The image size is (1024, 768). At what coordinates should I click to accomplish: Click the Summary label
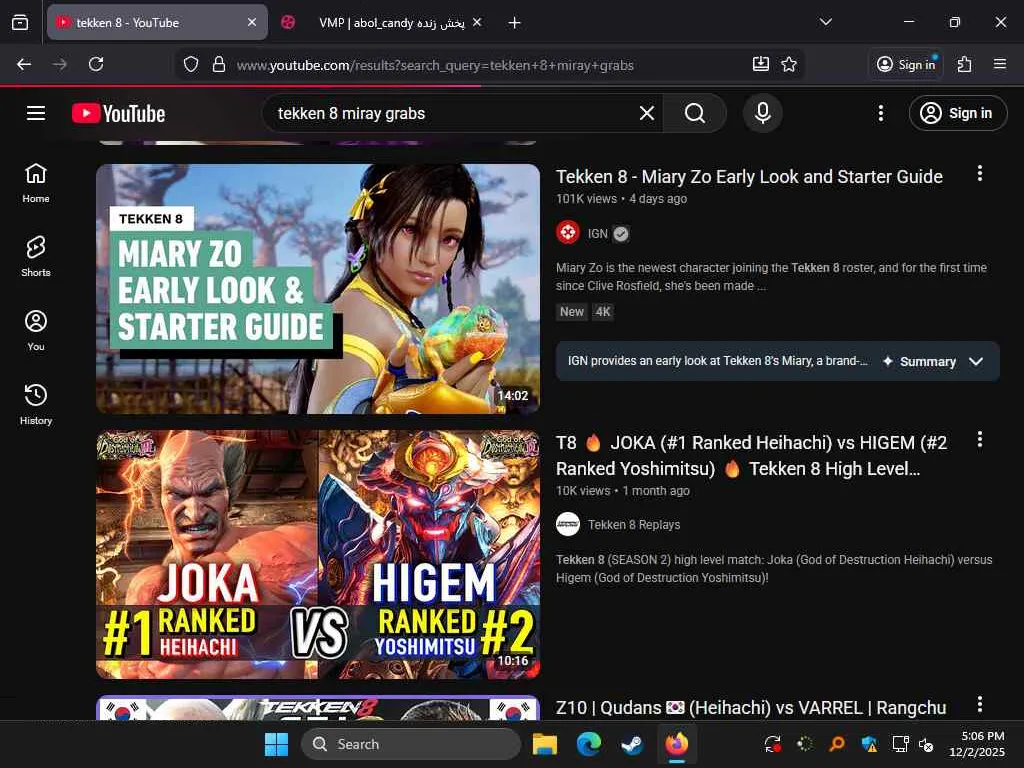927,361
